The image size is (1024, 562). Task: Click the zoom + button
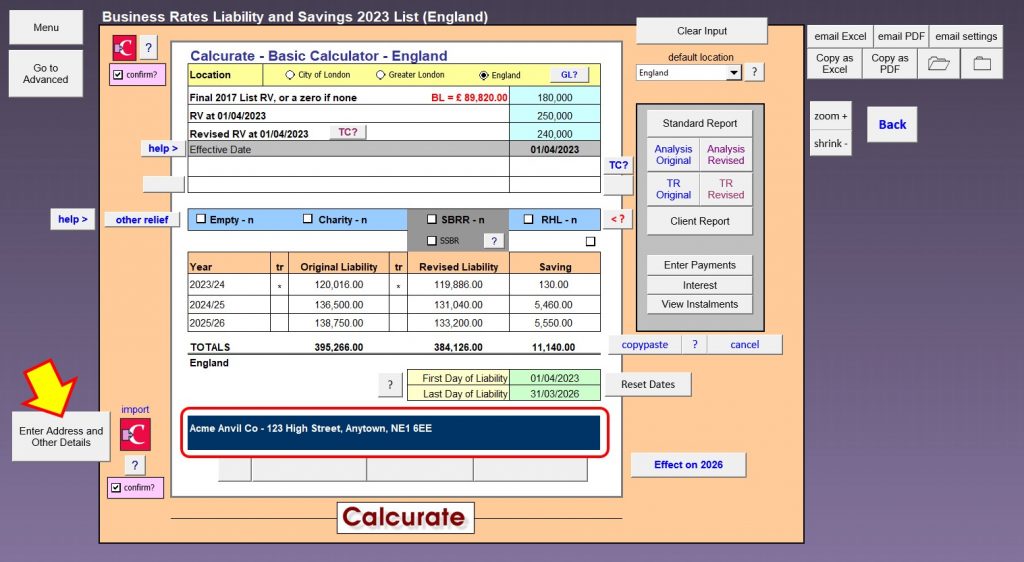coord(830,116)
